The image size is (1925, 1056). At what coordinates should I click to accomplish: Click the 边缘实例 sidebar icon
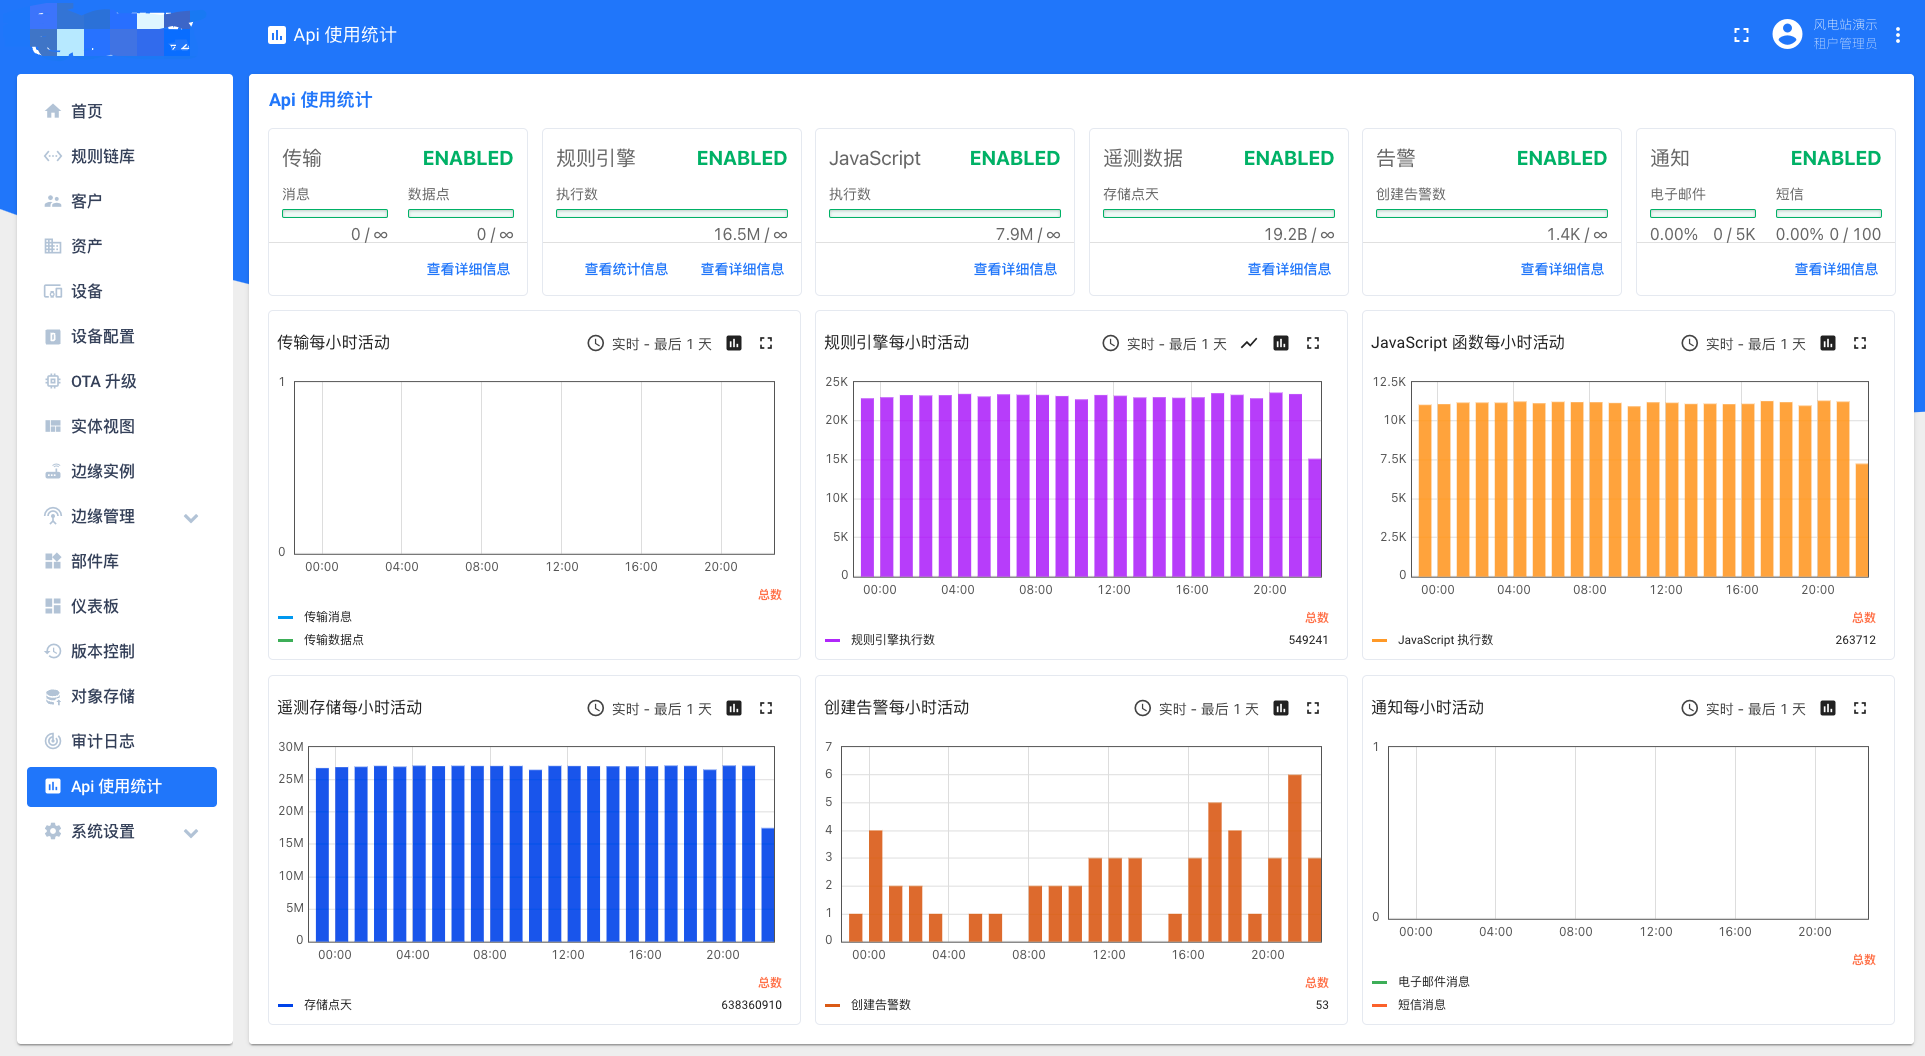click(x=53, y=471)
